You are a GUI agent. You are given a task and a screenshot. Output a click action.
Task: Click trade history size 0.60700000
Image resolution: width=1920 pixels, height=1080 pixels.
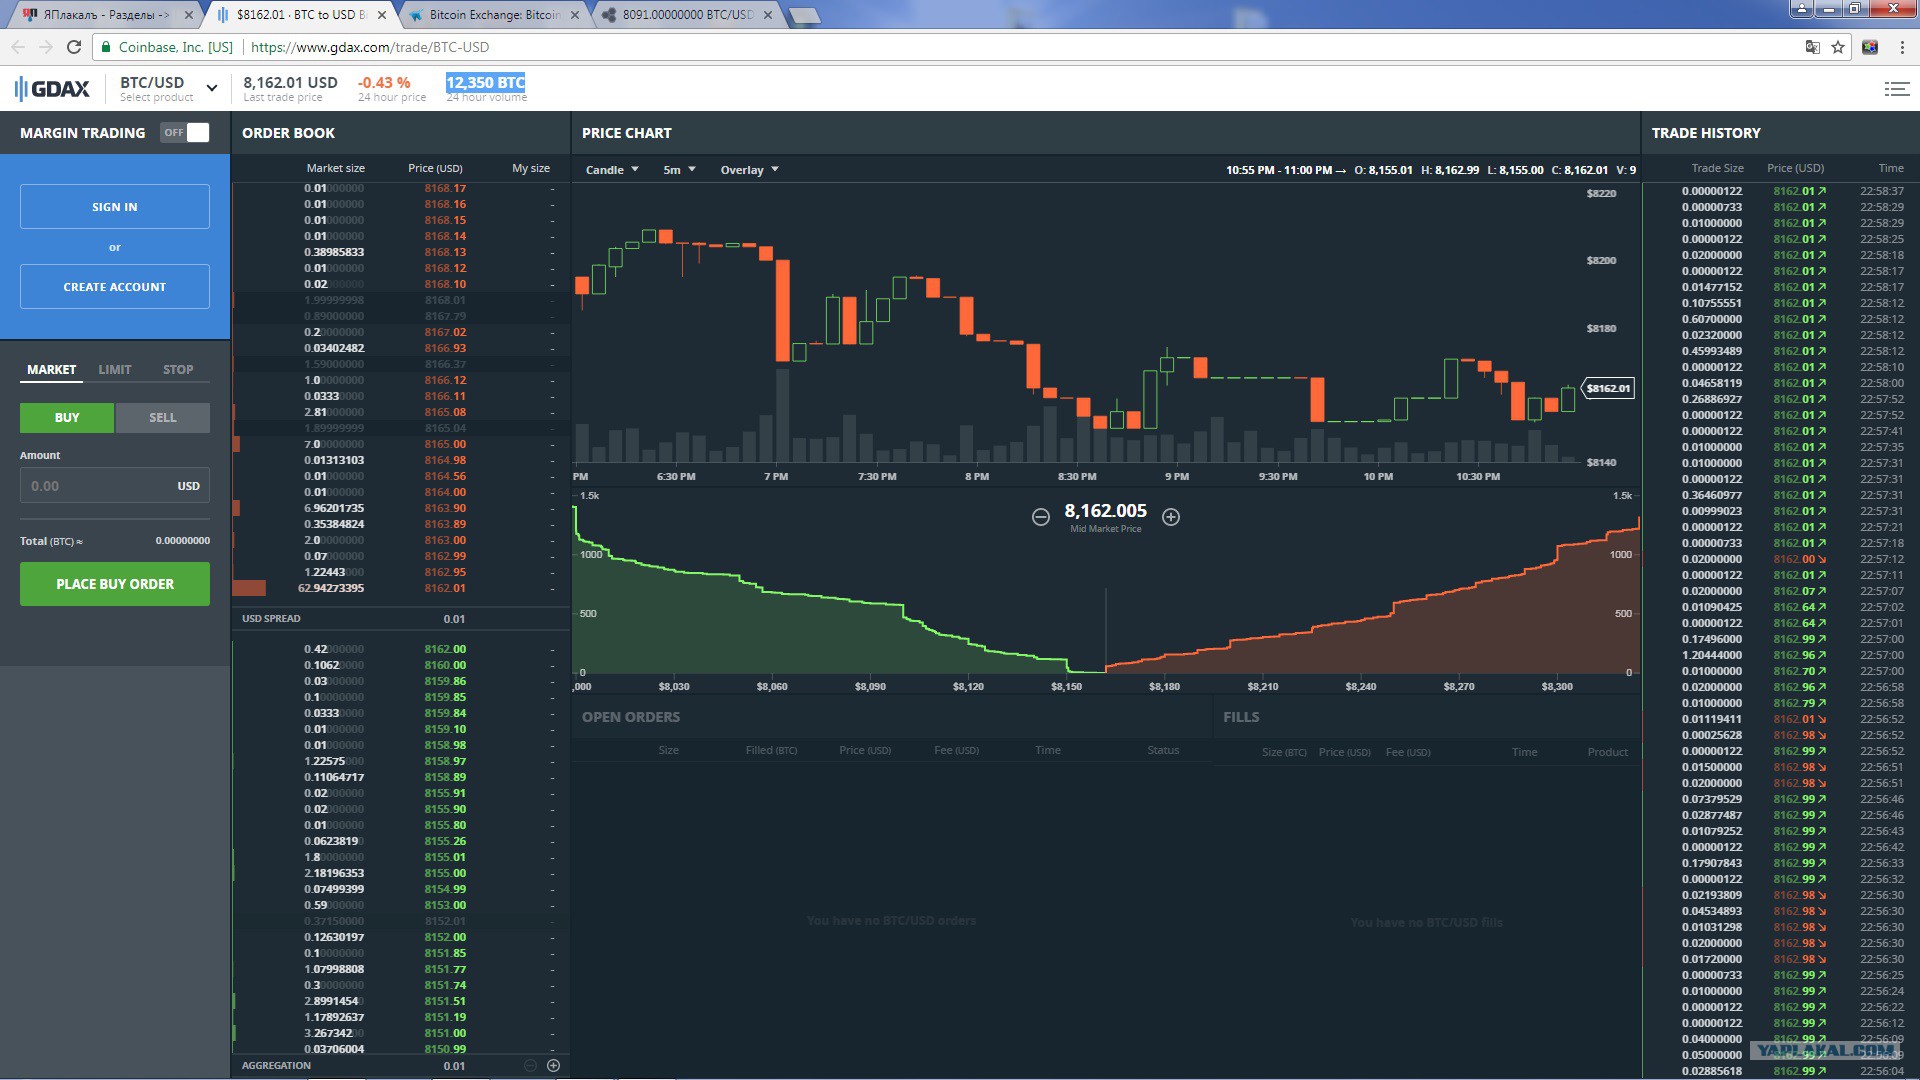pyautogui.click(x=1712, y=319)
